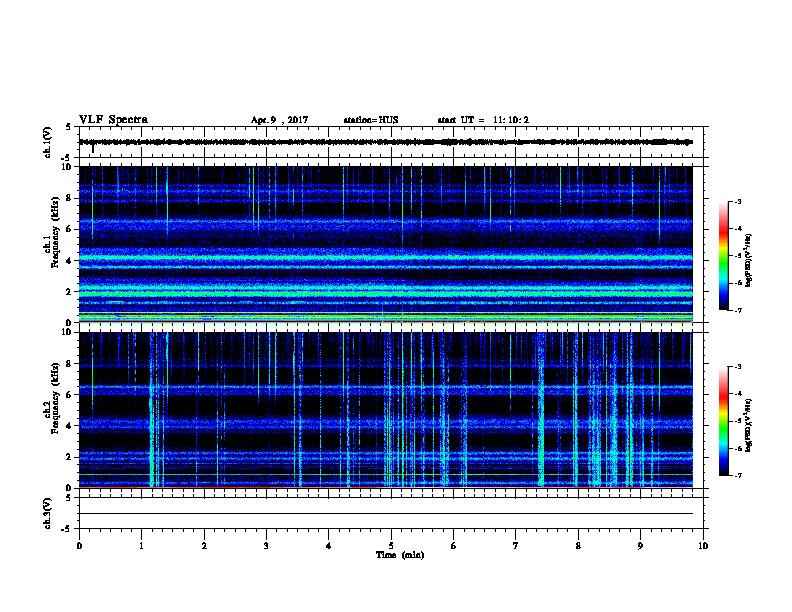Click the ch.1 frequency axis "8" tick label
792x612 pixels.
pos(69,198)
